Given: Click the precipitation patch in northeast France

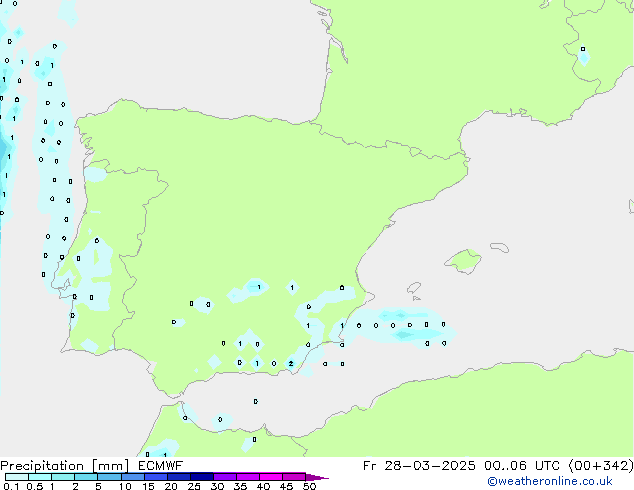Looking at the screenshot, I should [583, 55].
